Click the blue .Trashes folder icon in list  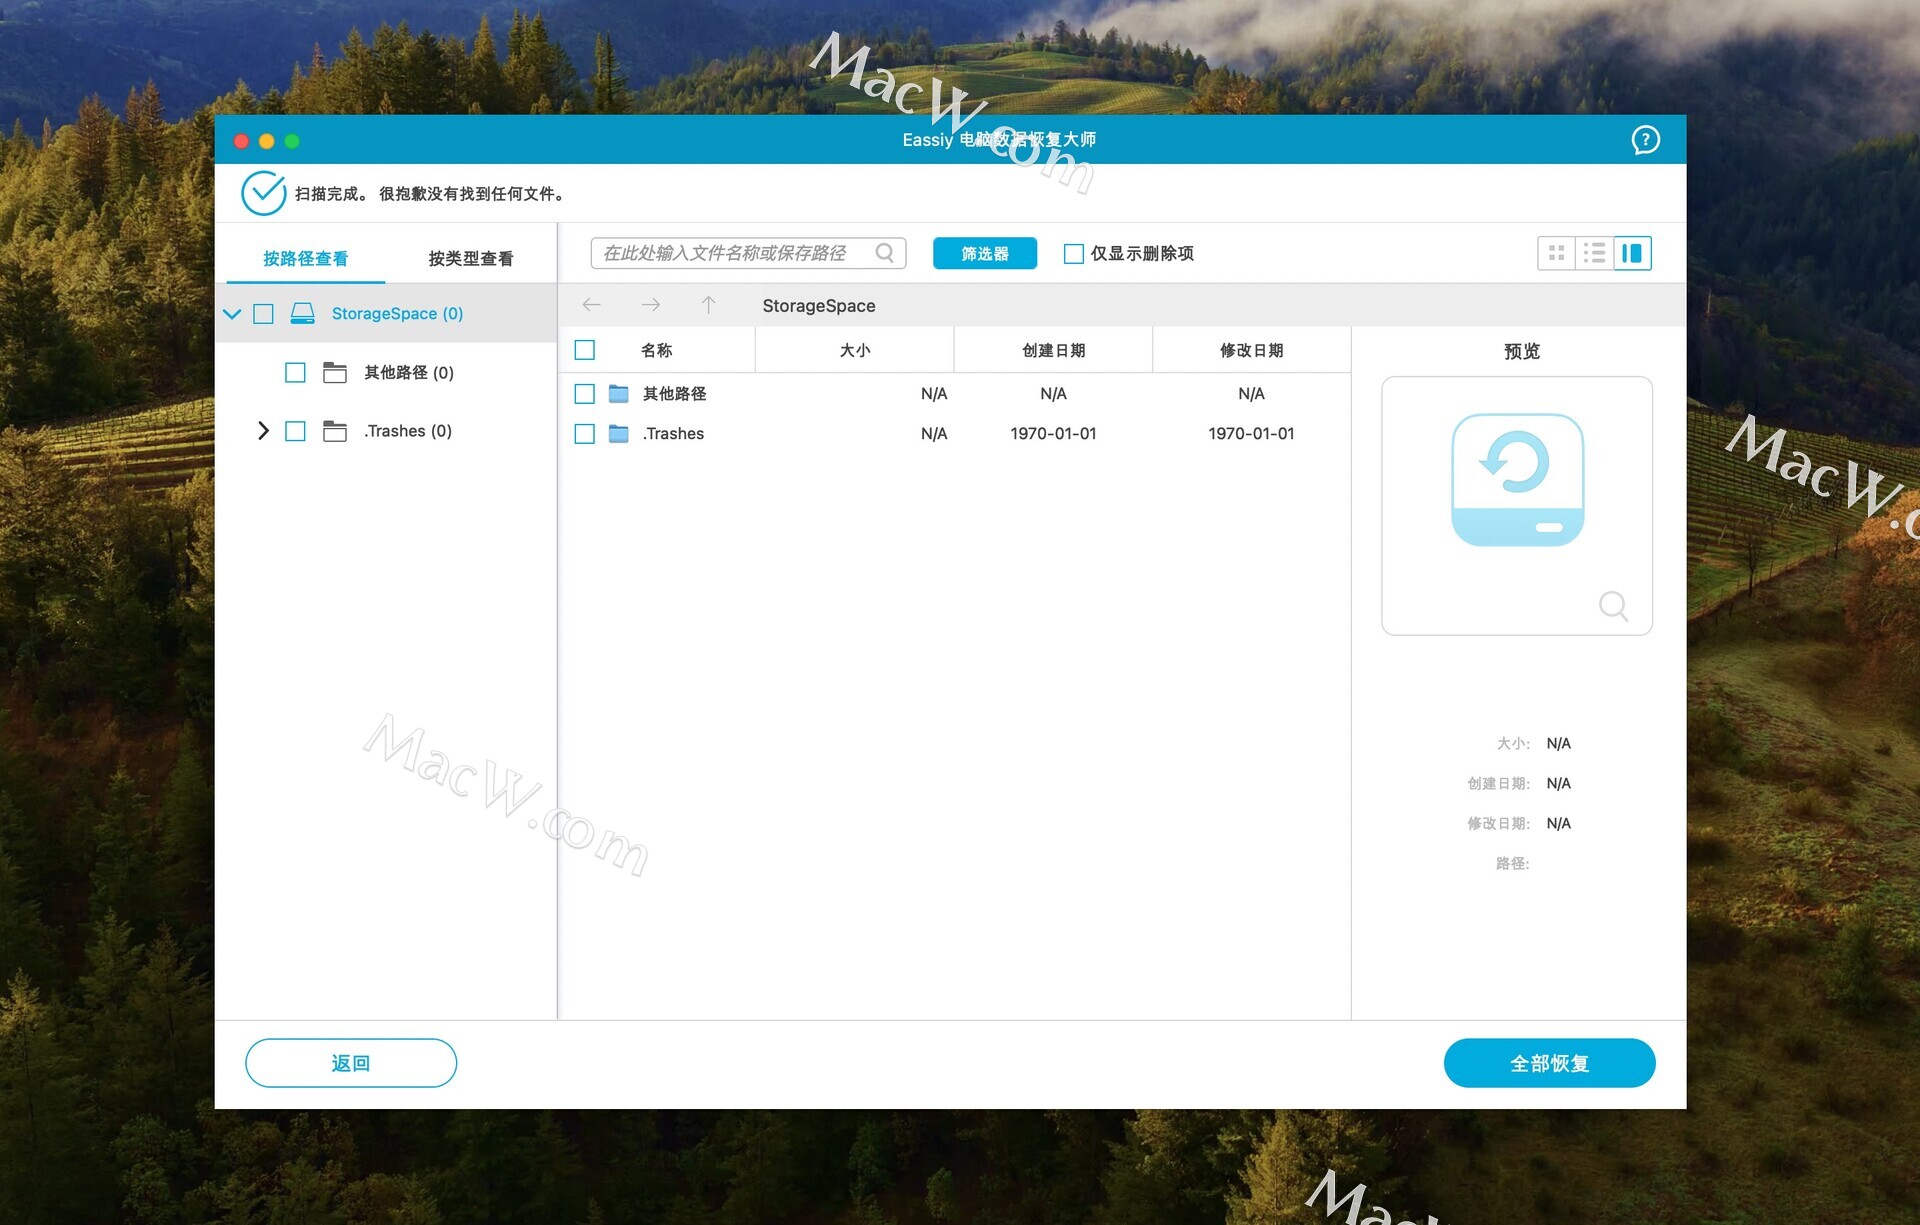(619, 434)
